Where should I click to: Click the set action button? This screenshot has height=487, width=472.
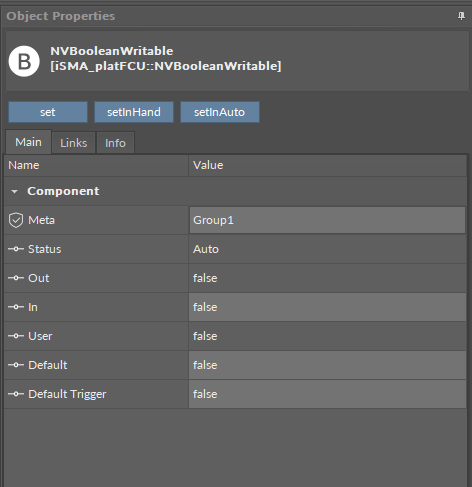(x=48, y=112)
